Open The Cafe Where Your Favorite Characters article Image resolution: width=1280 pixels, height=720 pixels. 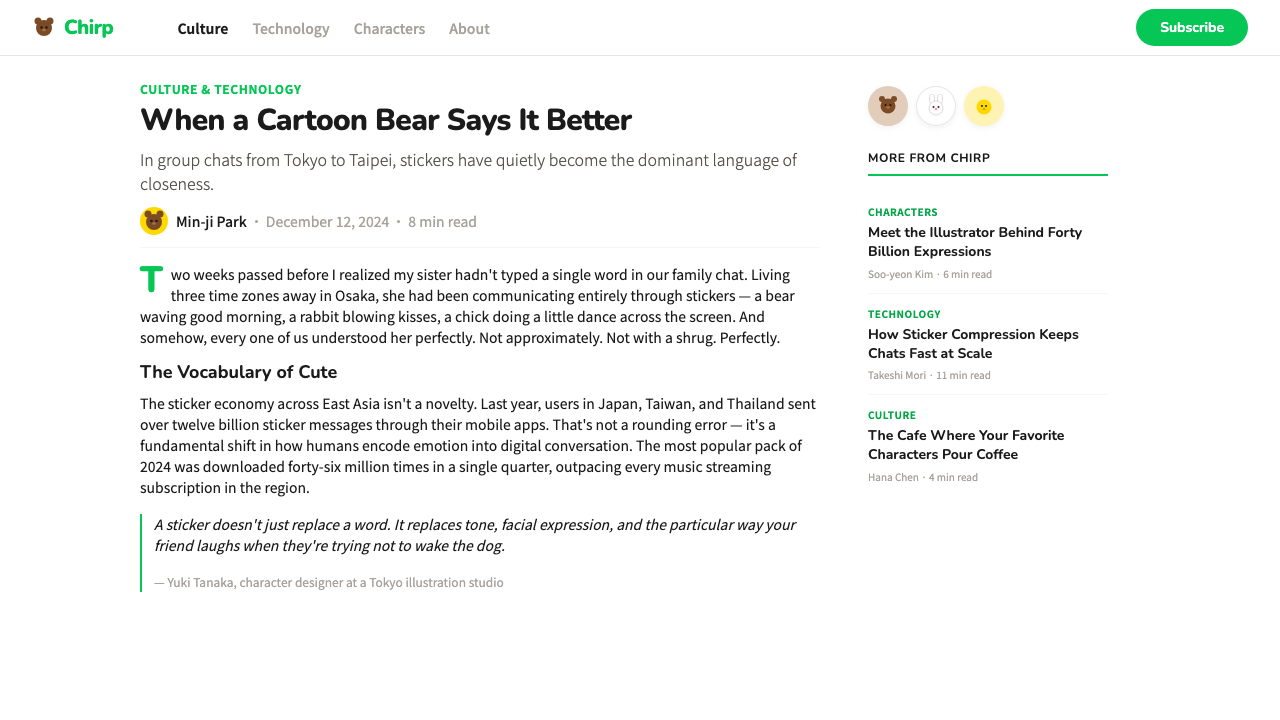(966, 445)
